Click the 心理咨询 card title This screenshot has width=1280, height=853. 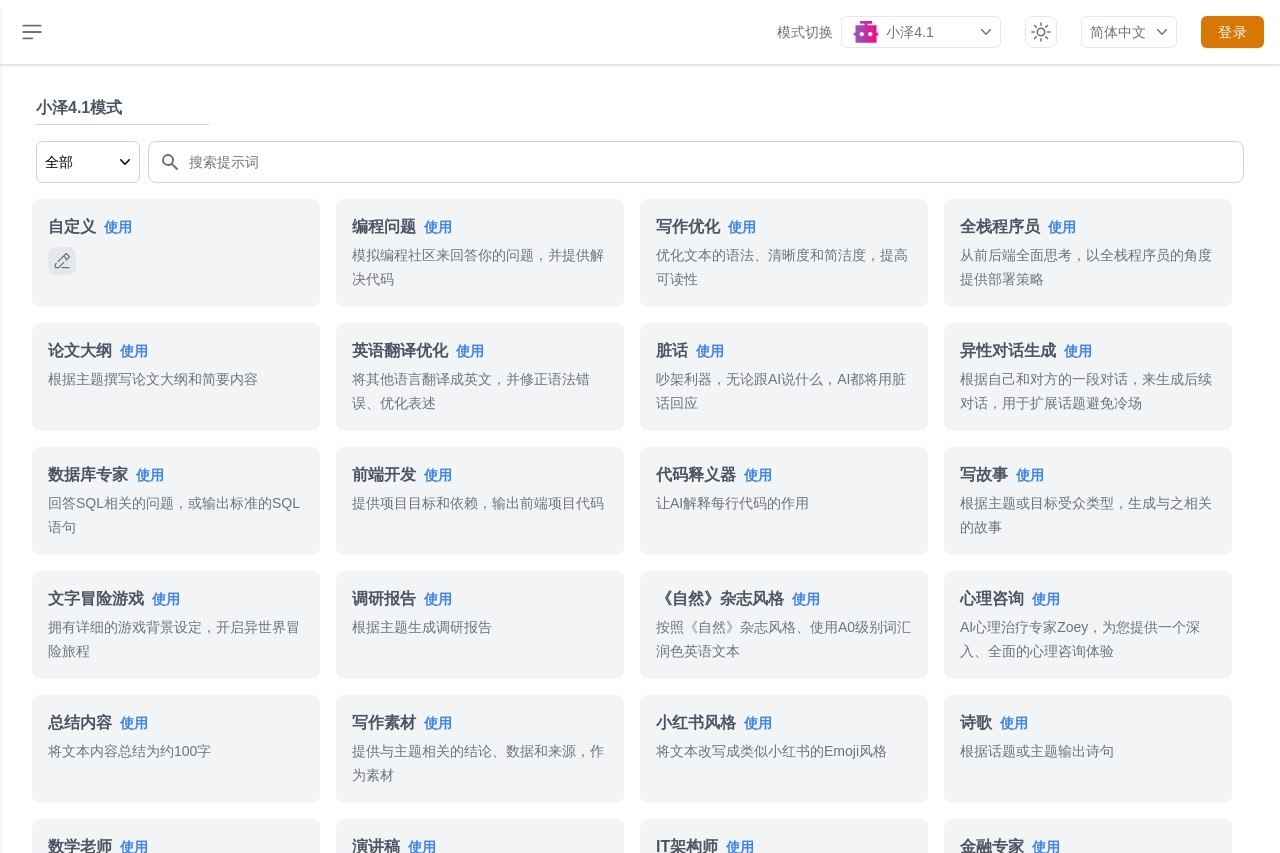992,598
